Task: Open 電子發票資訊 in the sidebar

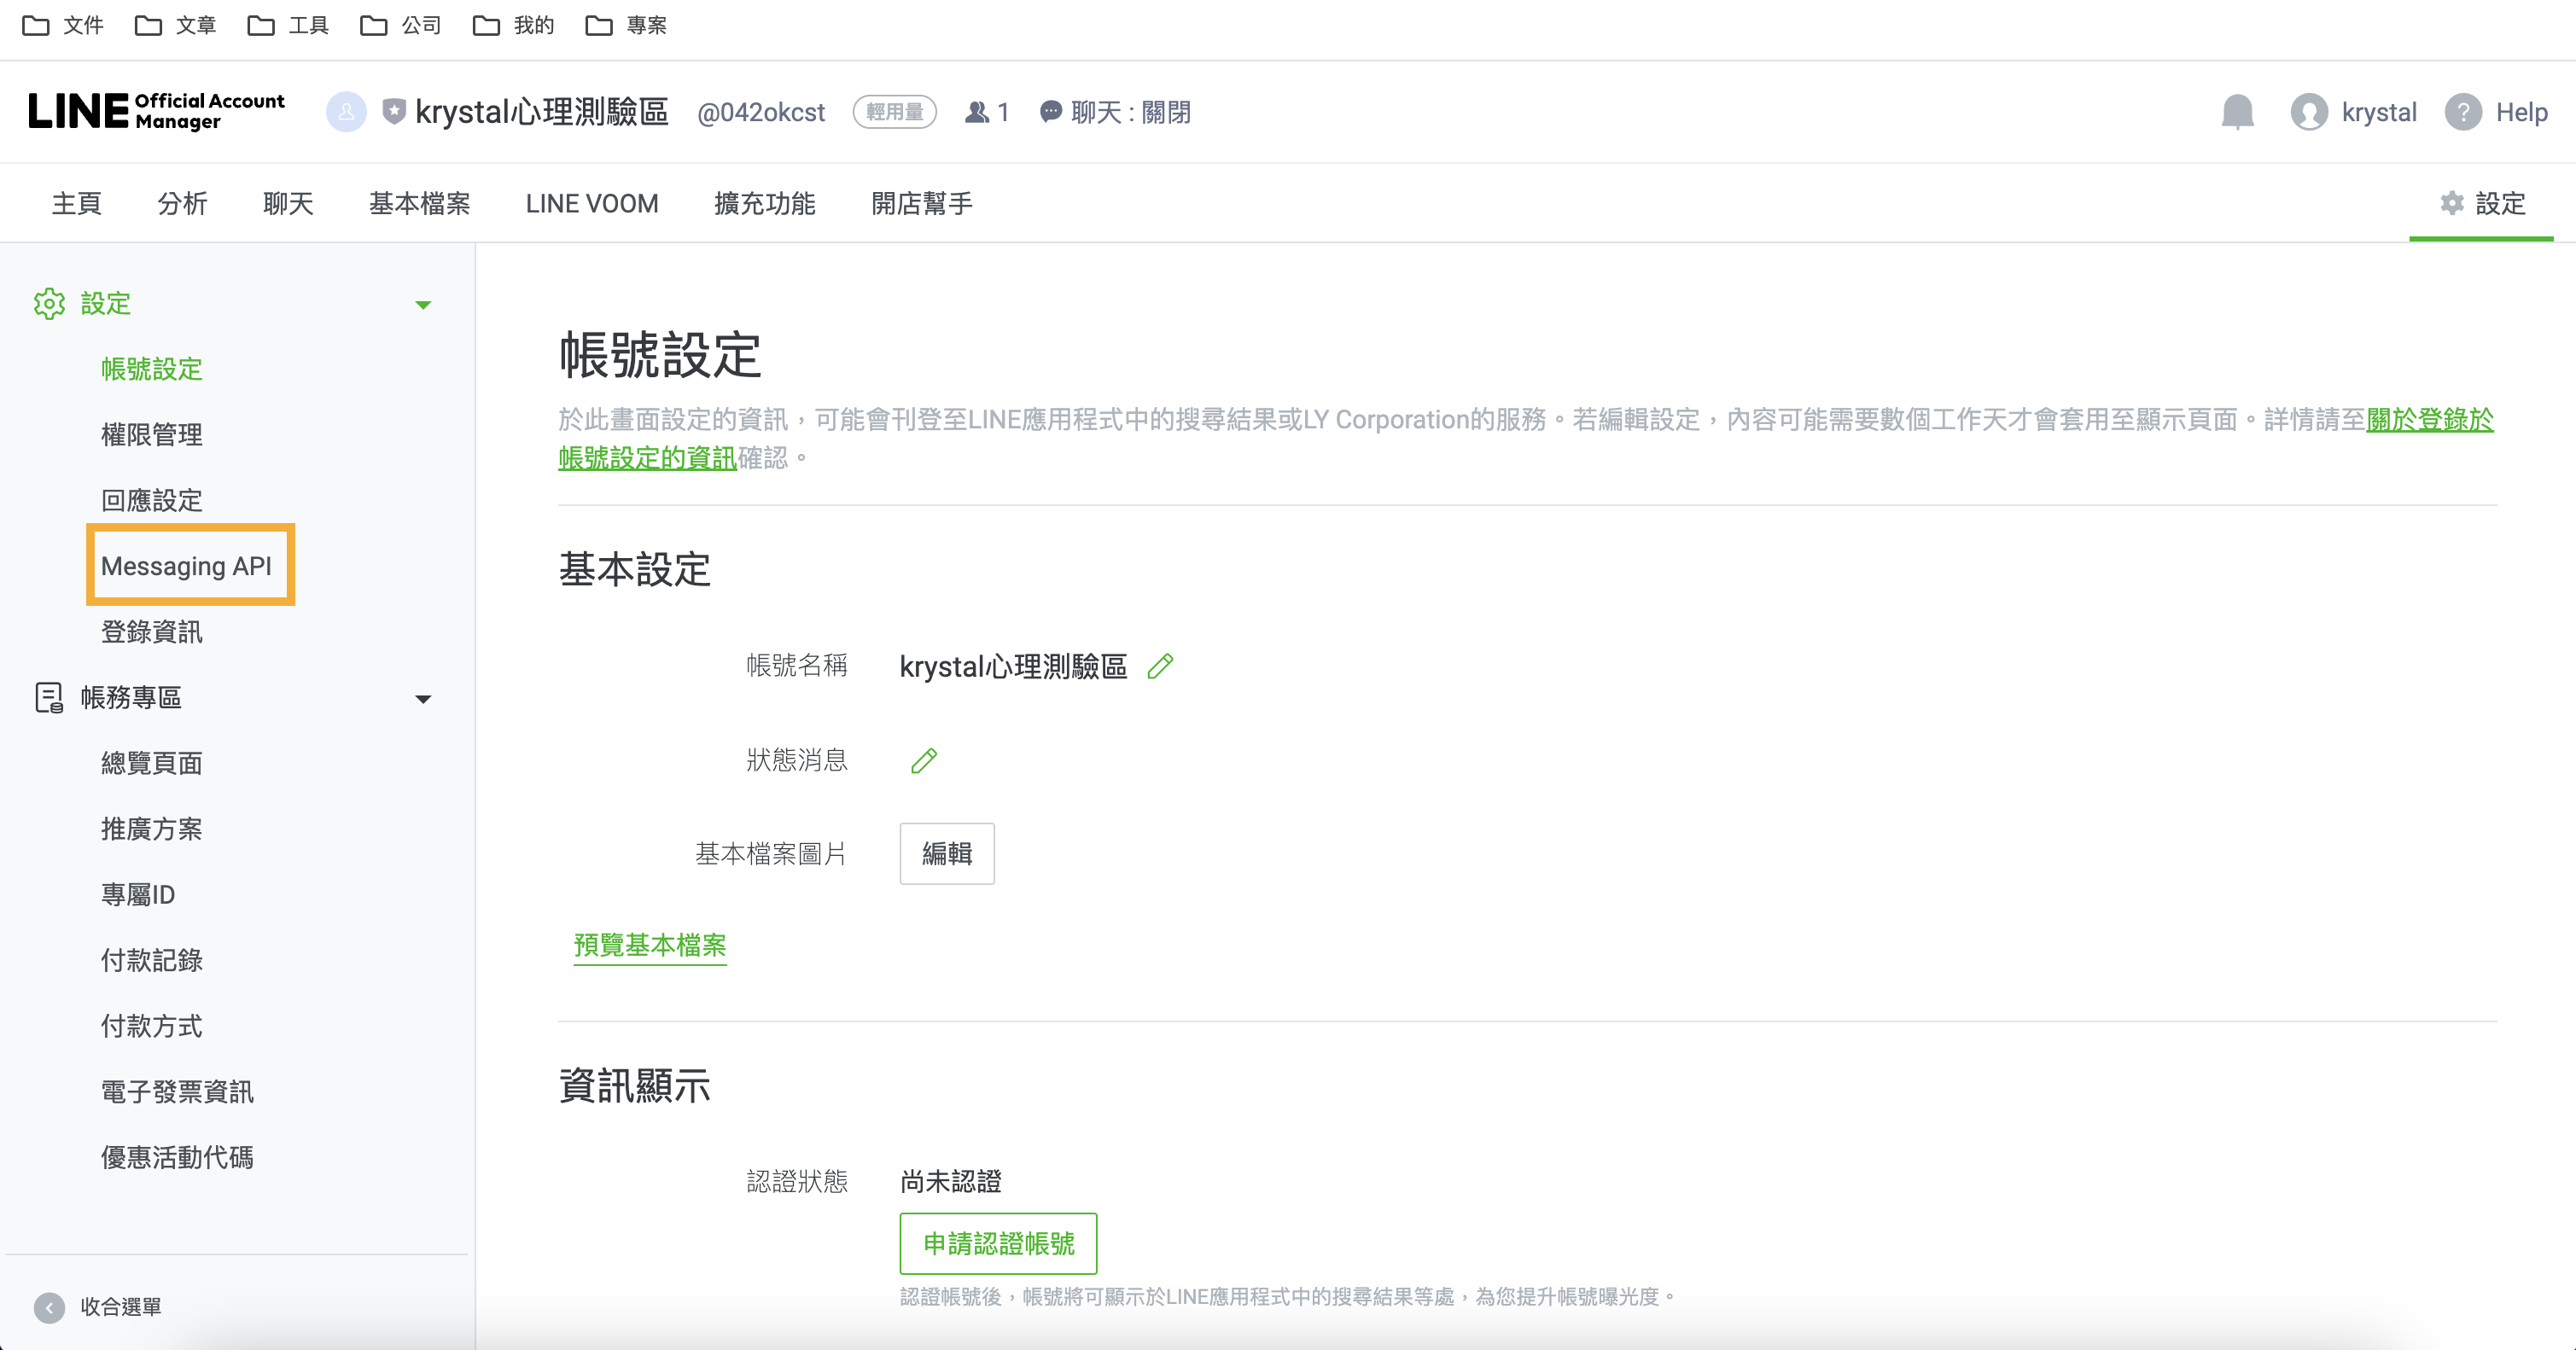Action: tap(177, 1092)
